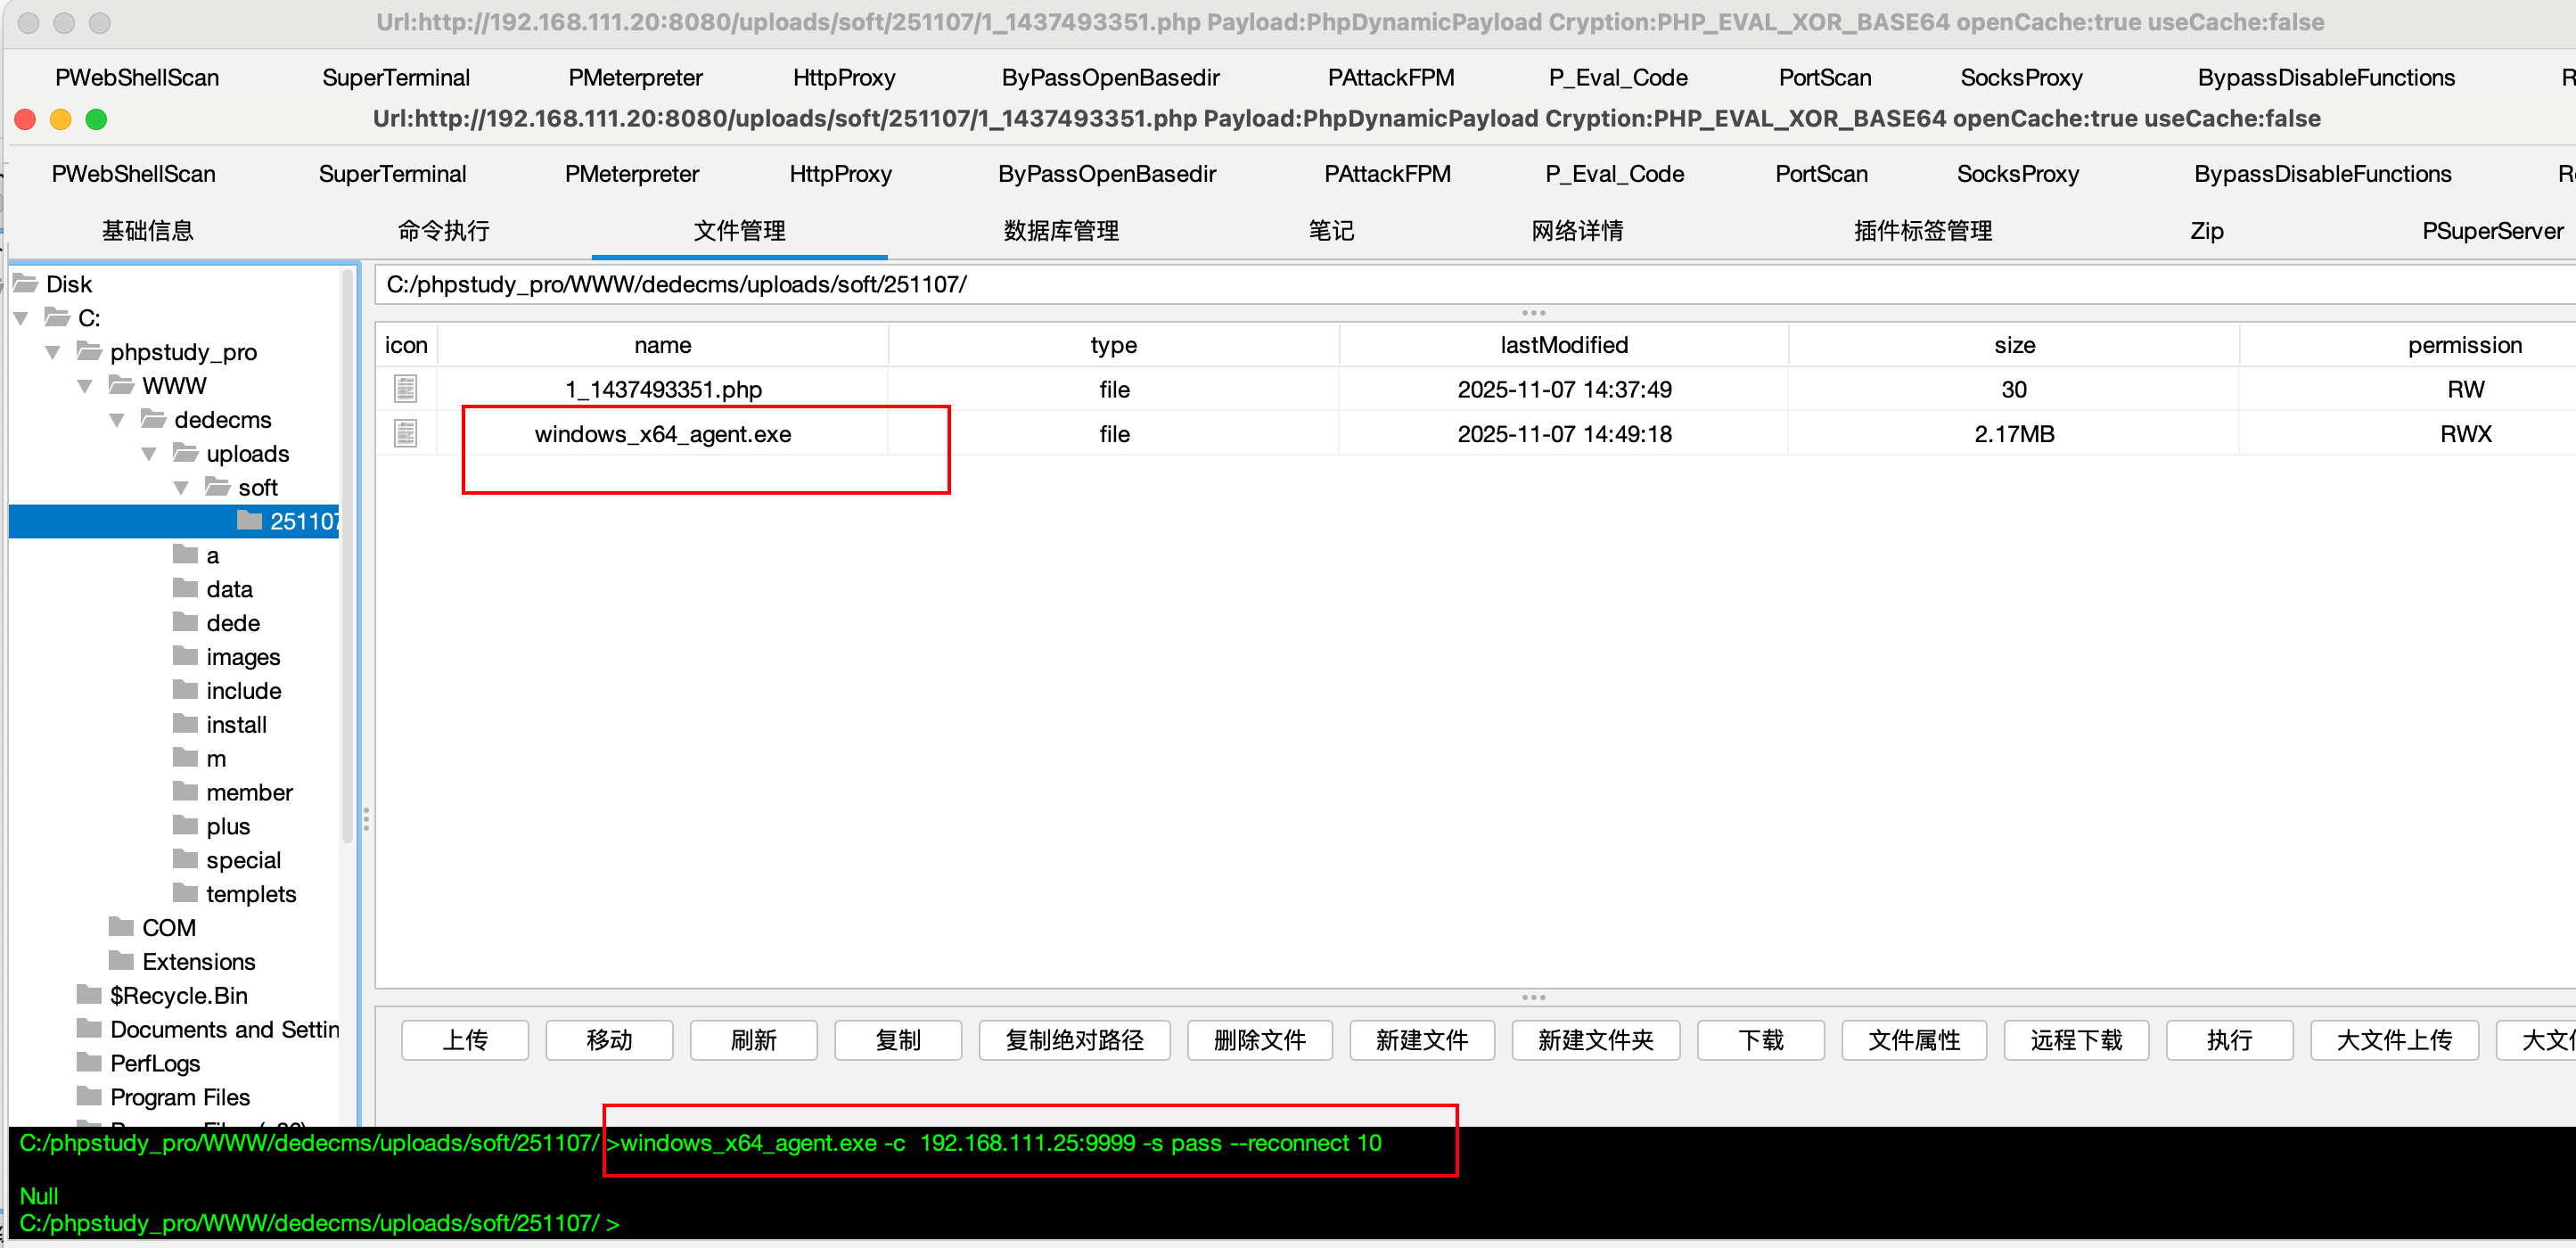The height and width of the screenshot is (1248, 2576).
Task: Click the templets folder icon
Action: tap(185, 893)
